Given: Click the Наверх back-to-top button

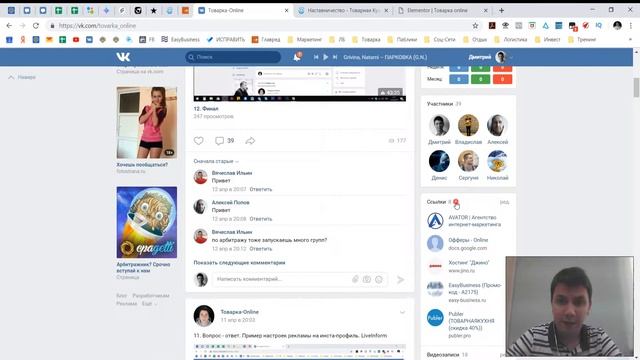Looking at the screenshot, I should 22,77.
